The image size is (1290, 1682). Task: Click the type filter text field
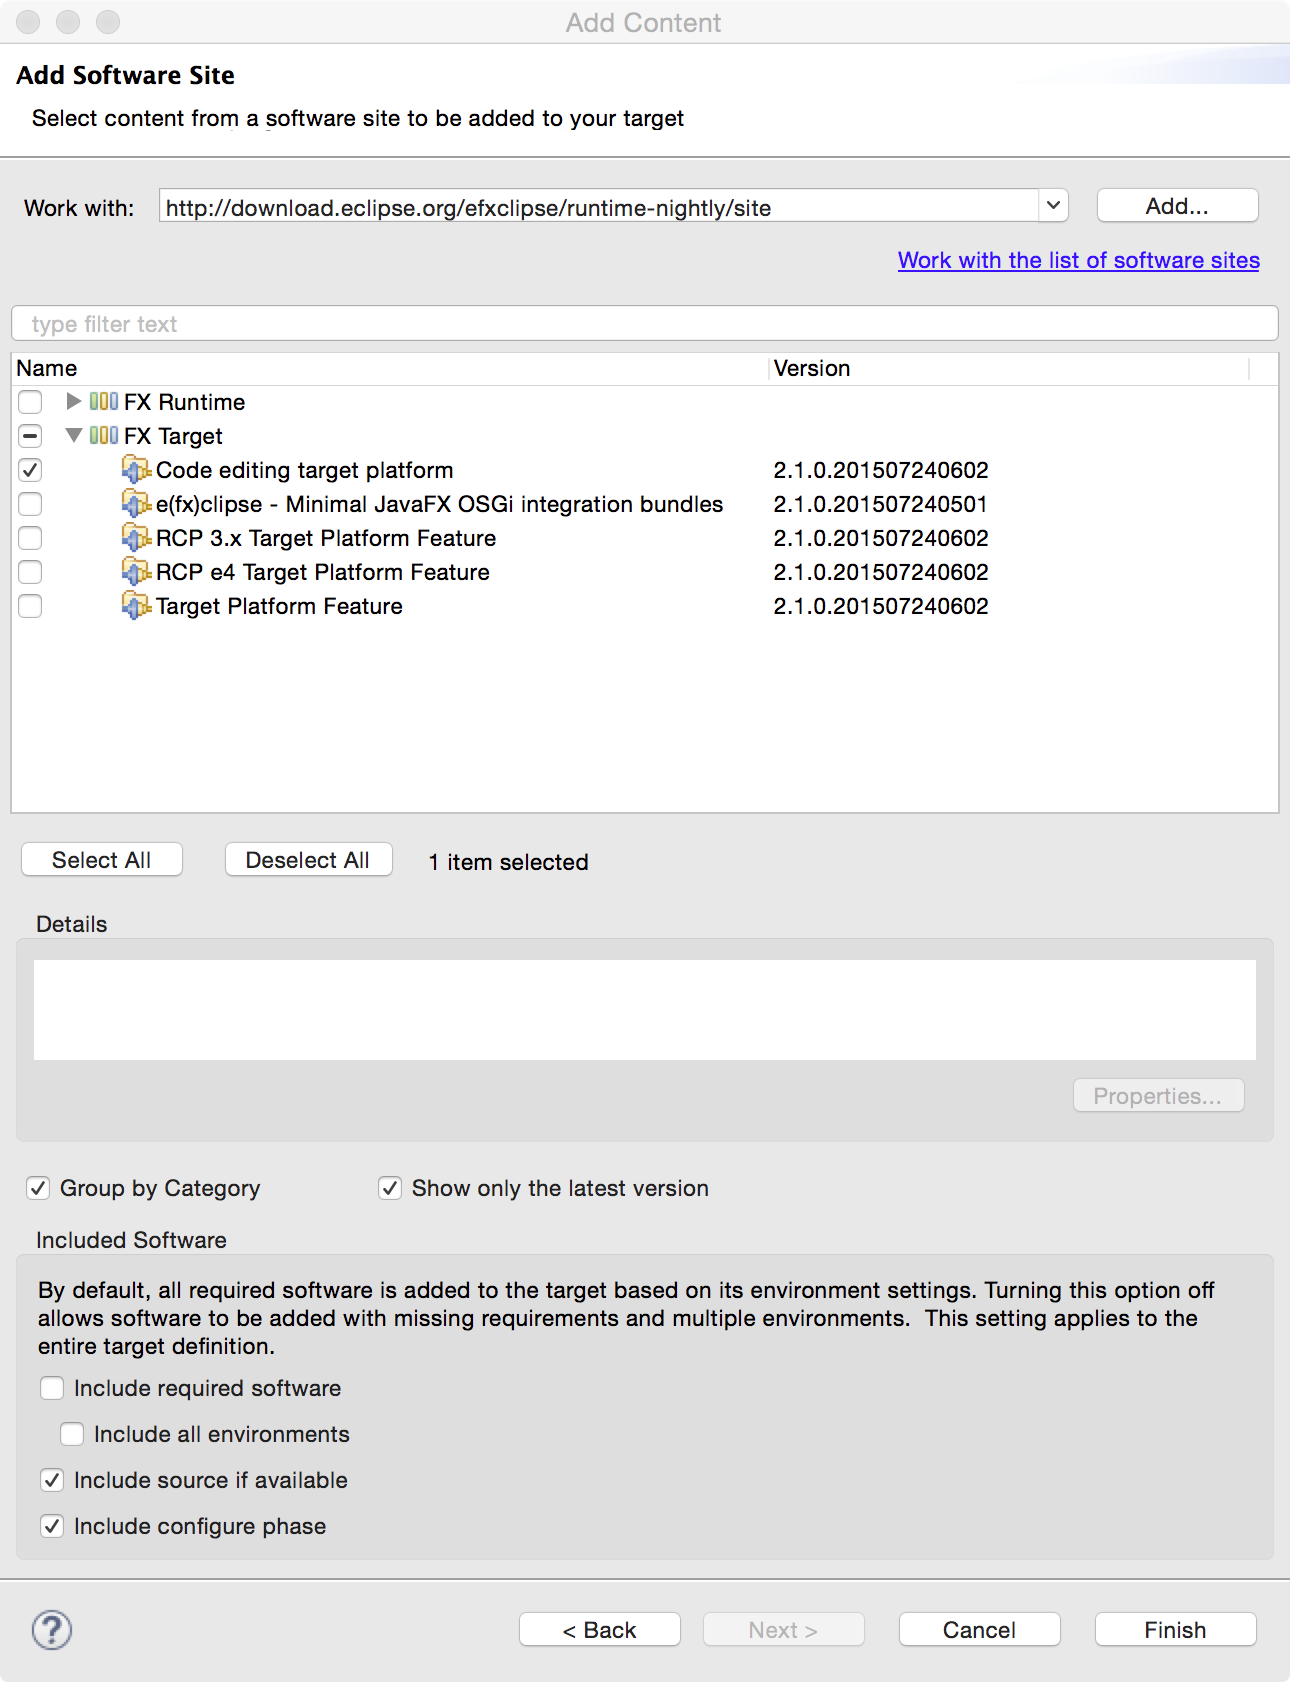[x=644, y=324]
